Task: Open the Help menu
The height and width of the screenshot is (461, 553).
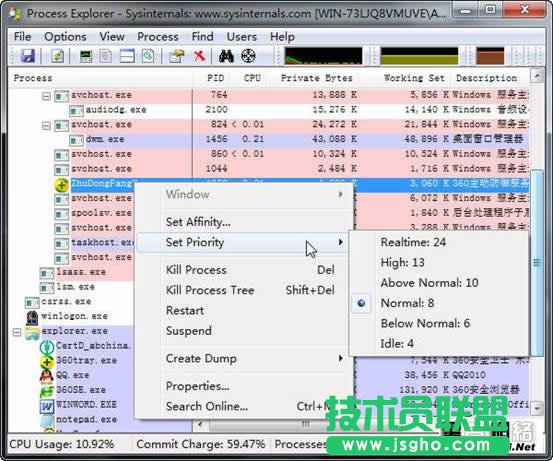Action: [282, 37]
